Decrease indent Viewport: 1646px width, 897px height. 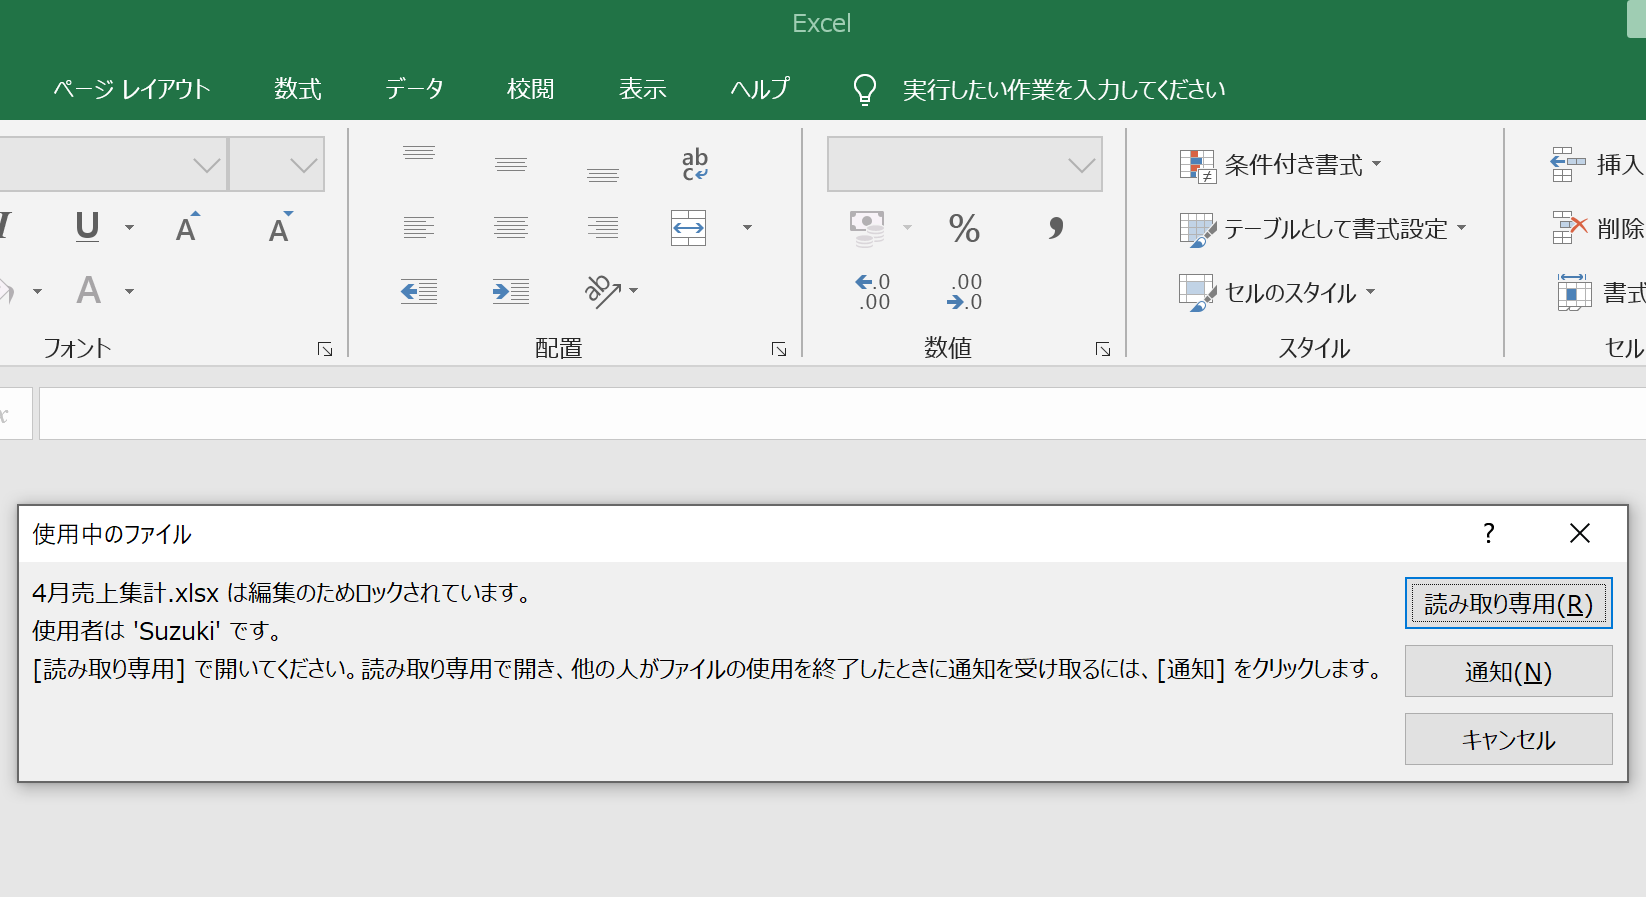coord(419,291)
